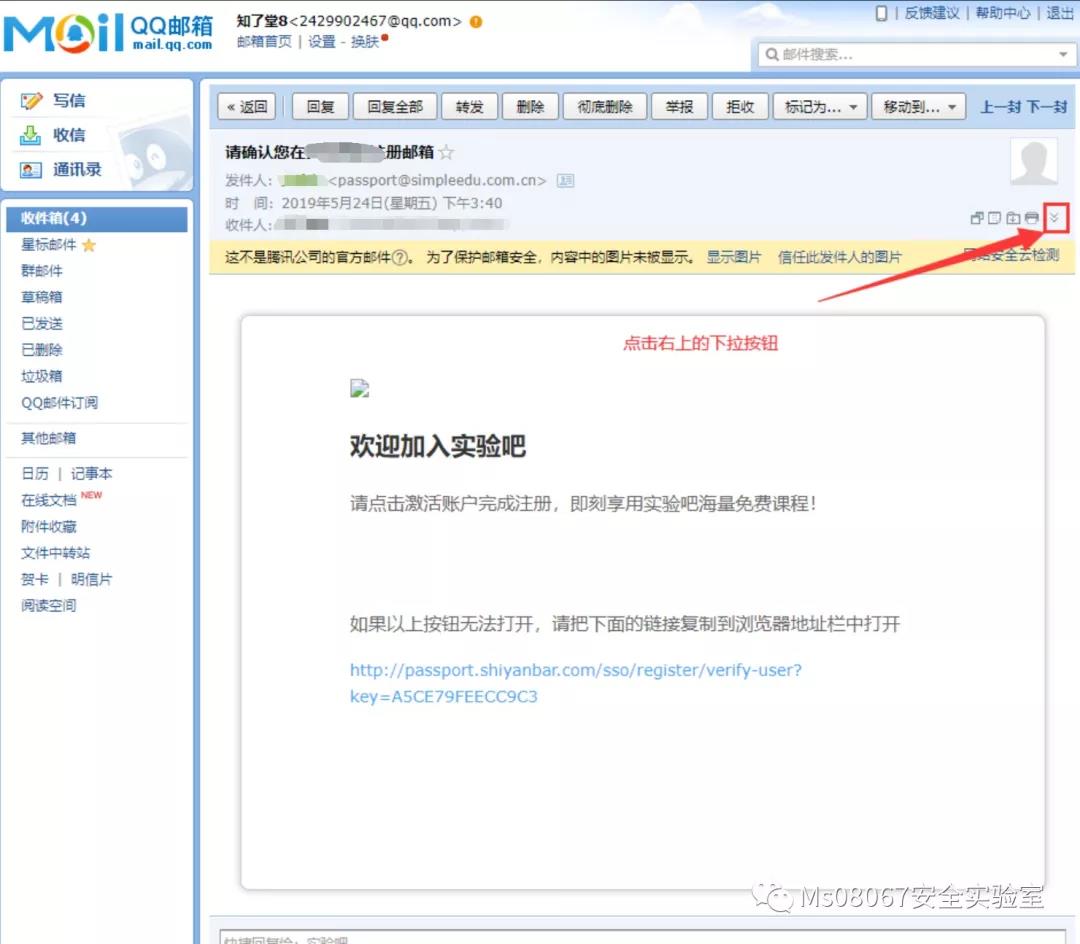Expand the mail search box dropdown arrow
The height and width of the screenshot is (944, 1080).
coord(1062,55)
